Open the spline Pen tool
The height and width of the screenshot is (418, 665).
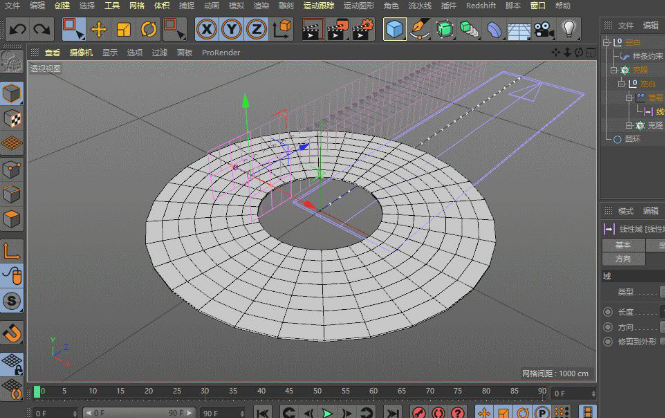click(420, 29)
